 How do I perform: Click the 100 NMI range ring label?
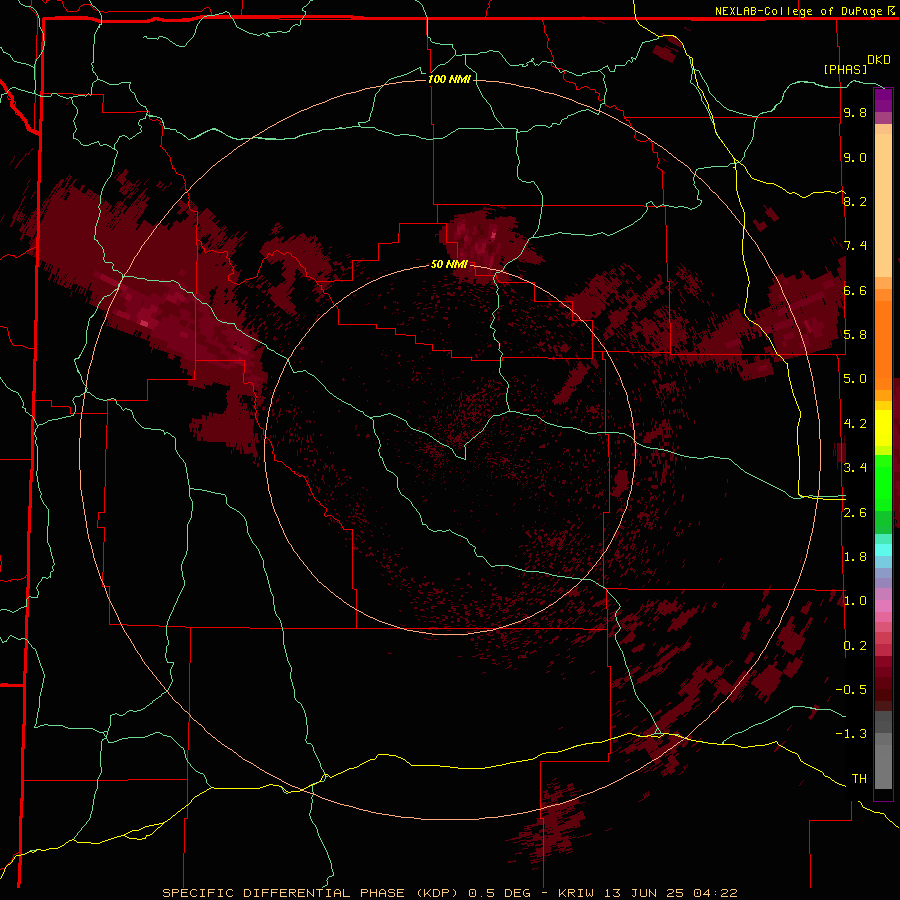(449, 79)
